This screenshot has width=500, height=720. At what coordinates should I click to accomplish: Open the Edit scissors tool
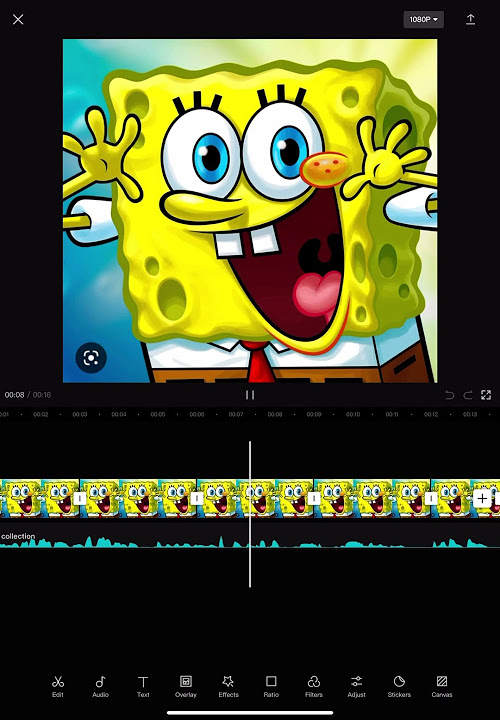(58, 686)
